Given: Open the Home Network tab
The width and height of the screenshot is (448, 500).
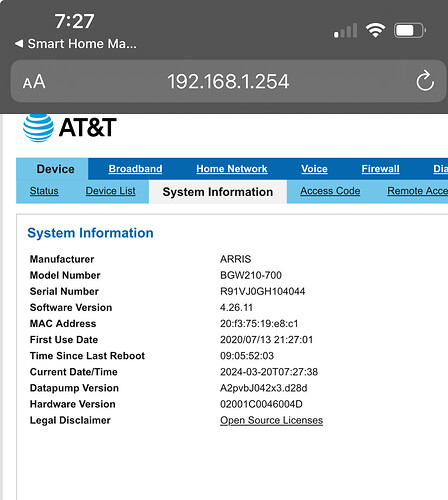Looking at the screenshot, I should point(232,169).
